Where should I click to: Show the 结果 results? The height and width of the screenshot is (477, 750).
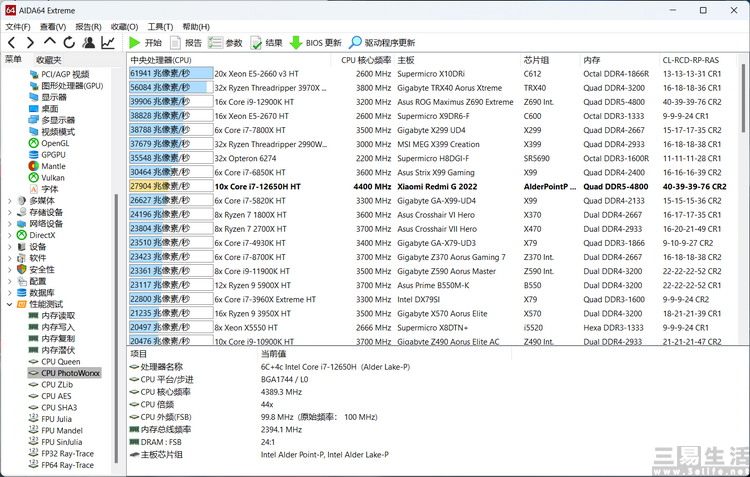[x=266, y=43]
